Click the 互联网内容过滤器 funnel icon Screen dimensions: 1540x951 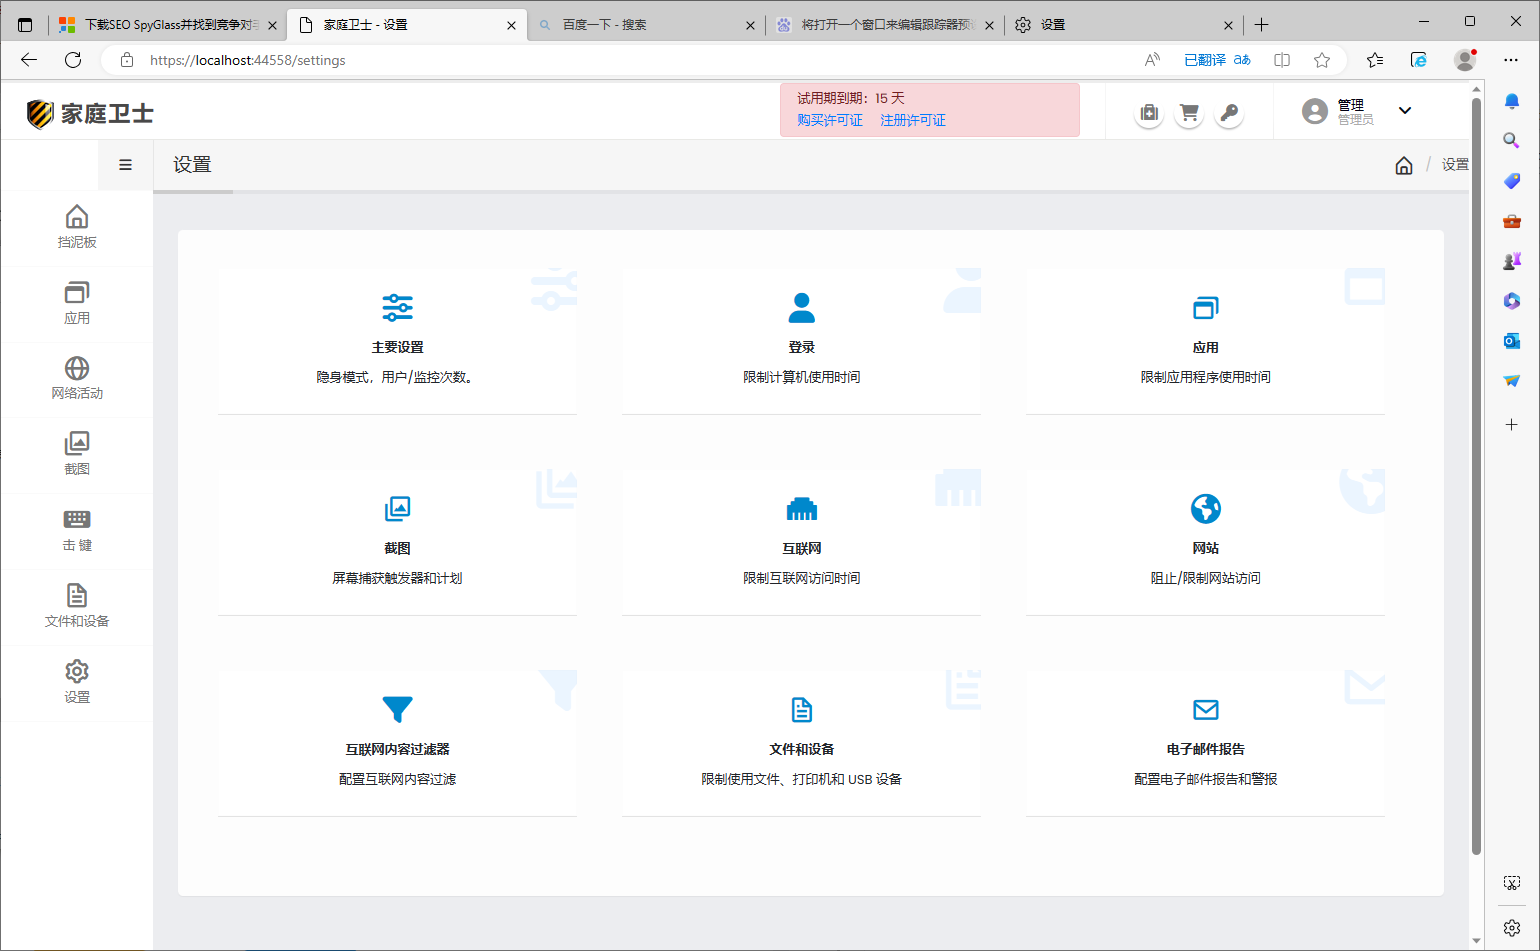(398, 709)
